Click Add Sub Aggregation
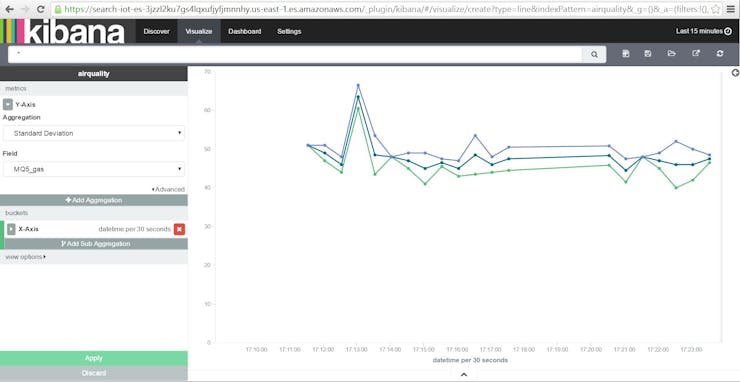 [x=96, y=244]
